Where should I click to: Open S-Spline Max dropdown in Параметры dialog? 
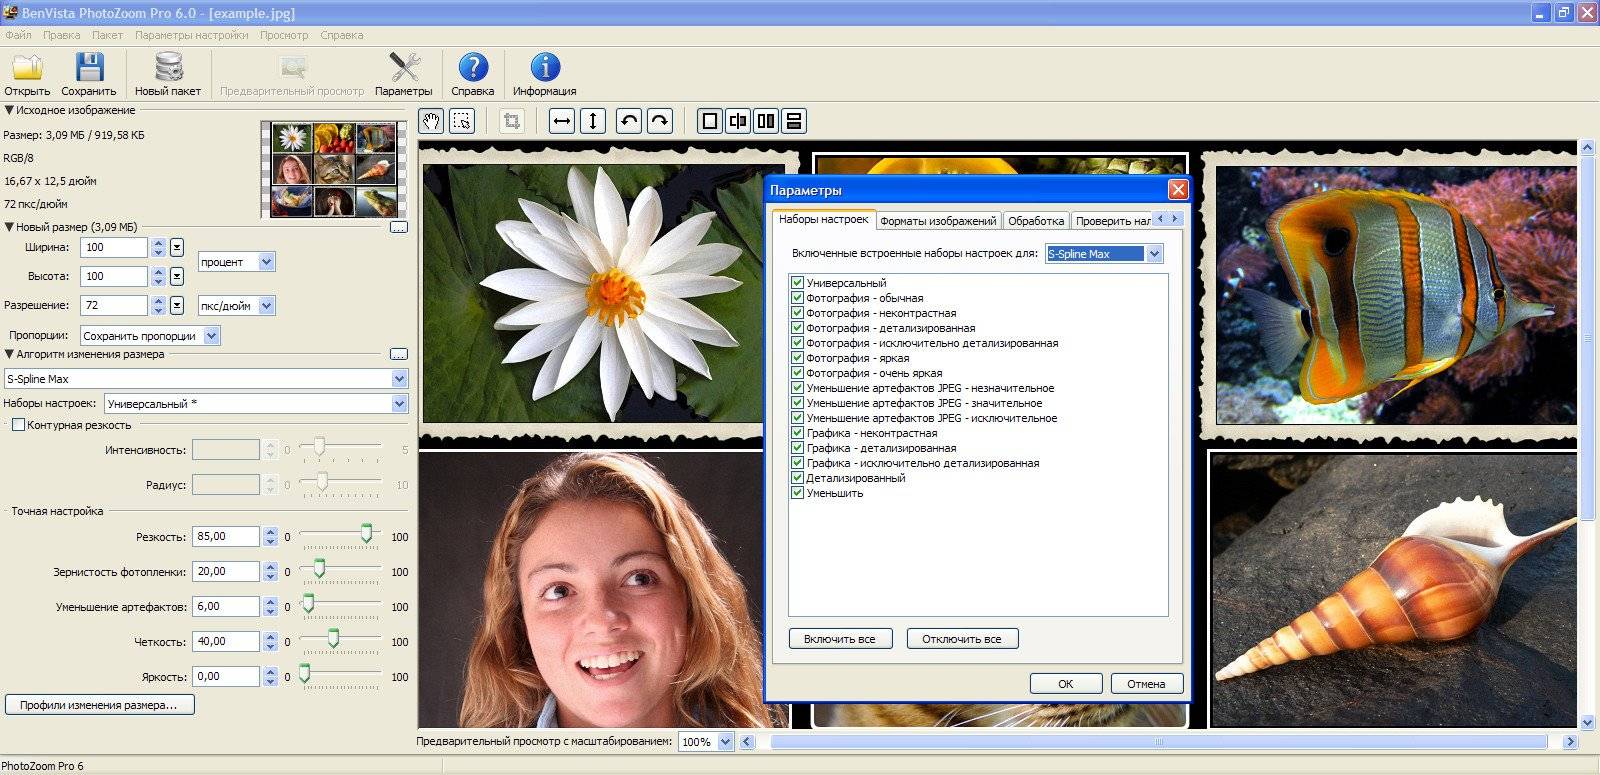tap(1104, 254)
